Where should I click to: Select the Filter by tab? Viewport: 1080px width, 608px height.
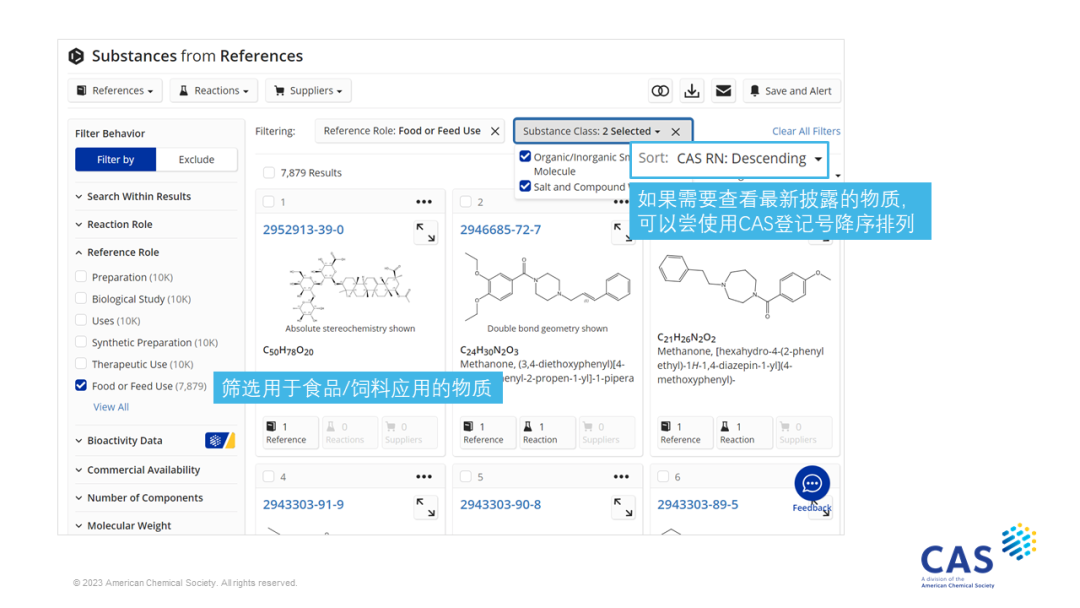click(x=116, y=160)
